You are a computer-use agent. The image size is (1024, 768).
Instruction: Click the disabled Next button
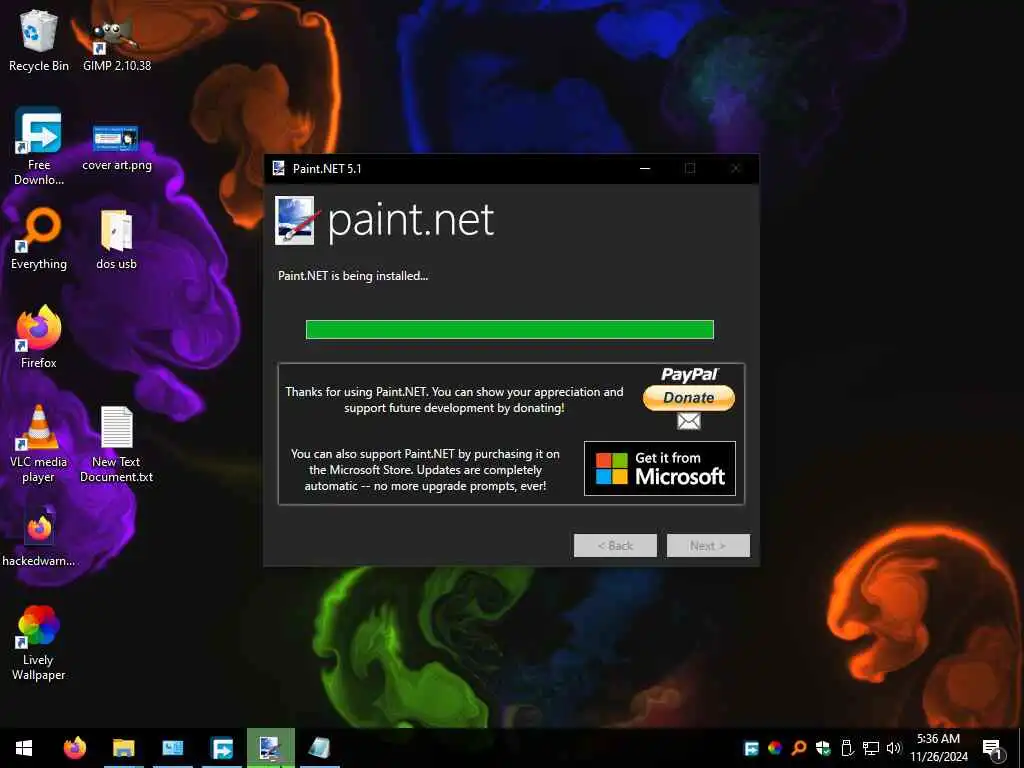pyautogui.click(x=708, y=545)
